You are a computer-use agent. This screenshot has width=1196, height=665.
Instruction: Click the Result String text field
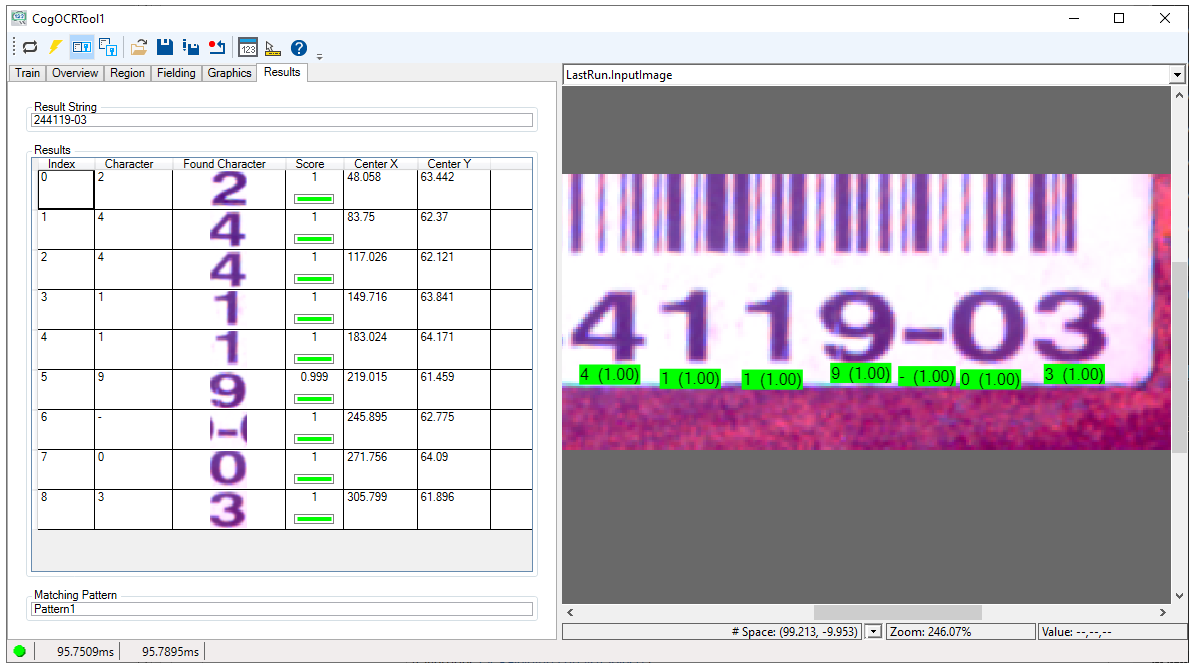click(x=282, y=120)
